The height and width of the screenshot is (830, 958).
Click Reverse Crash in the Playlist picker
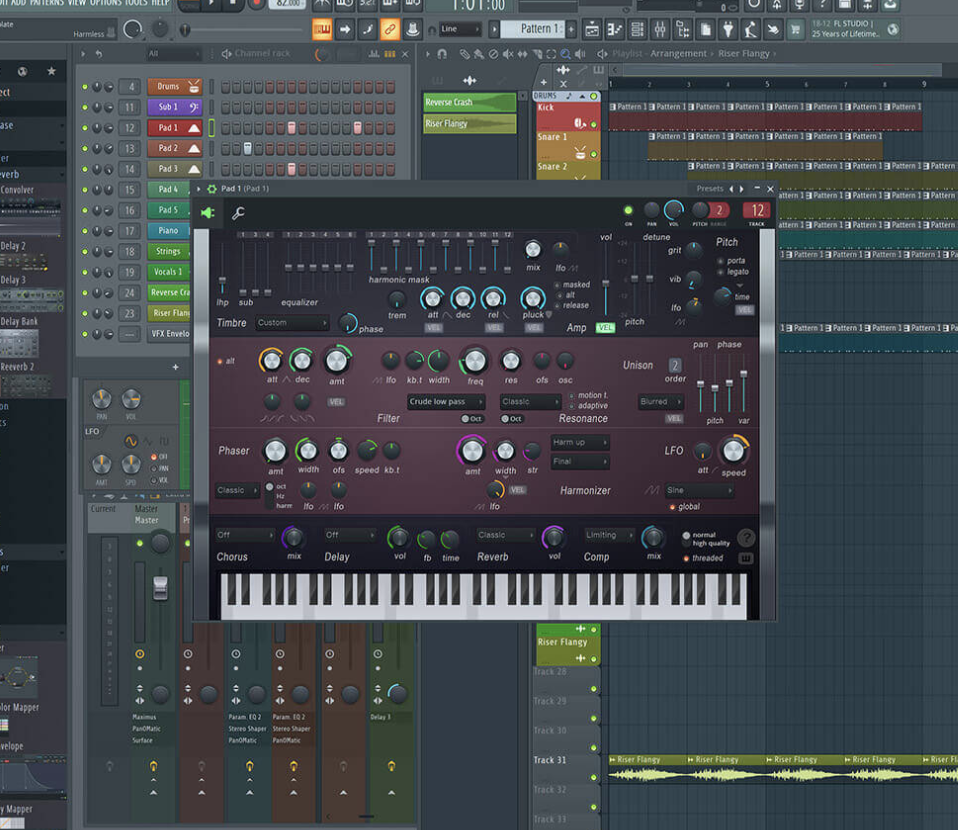point(469,102)
